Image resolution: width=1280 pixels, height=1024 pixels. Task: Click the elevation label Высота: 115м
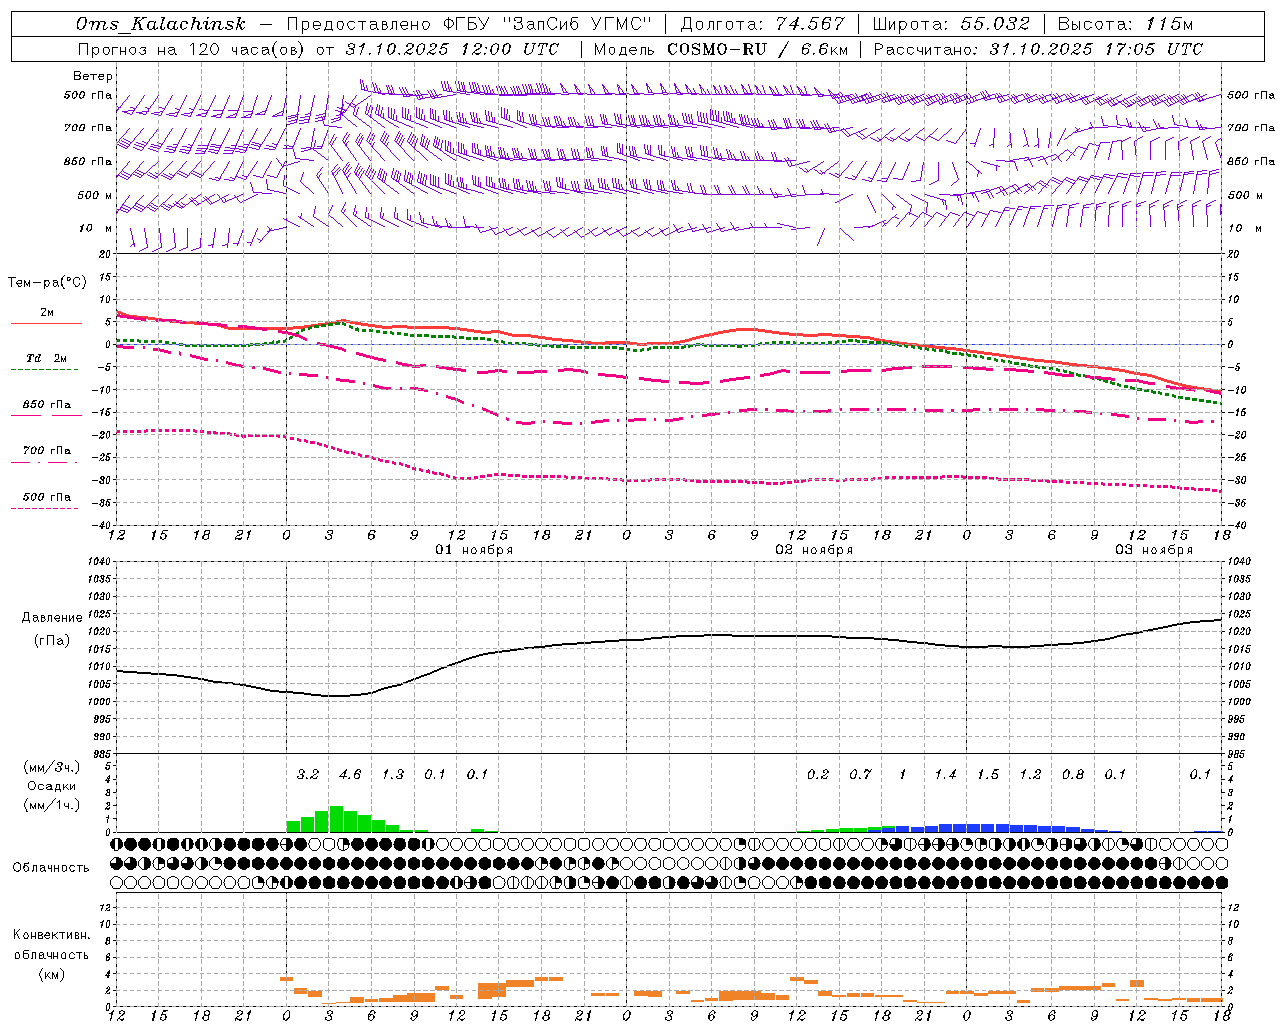tap(1125, 24)
